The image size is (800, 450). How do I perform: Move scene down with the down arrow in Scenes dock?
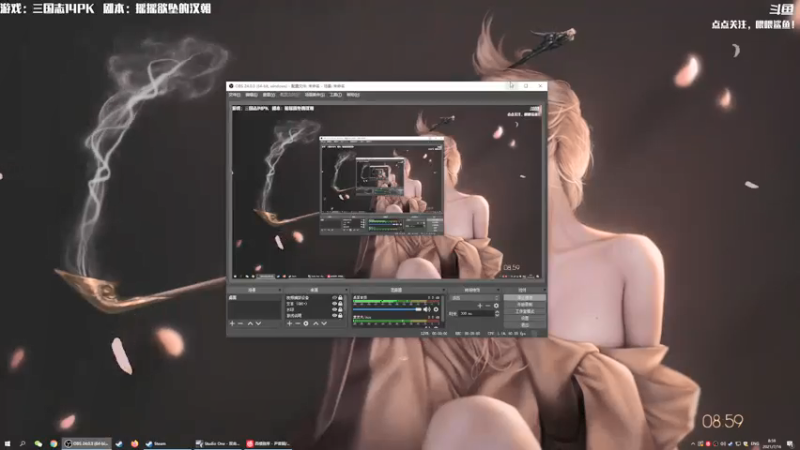[259, 323]
